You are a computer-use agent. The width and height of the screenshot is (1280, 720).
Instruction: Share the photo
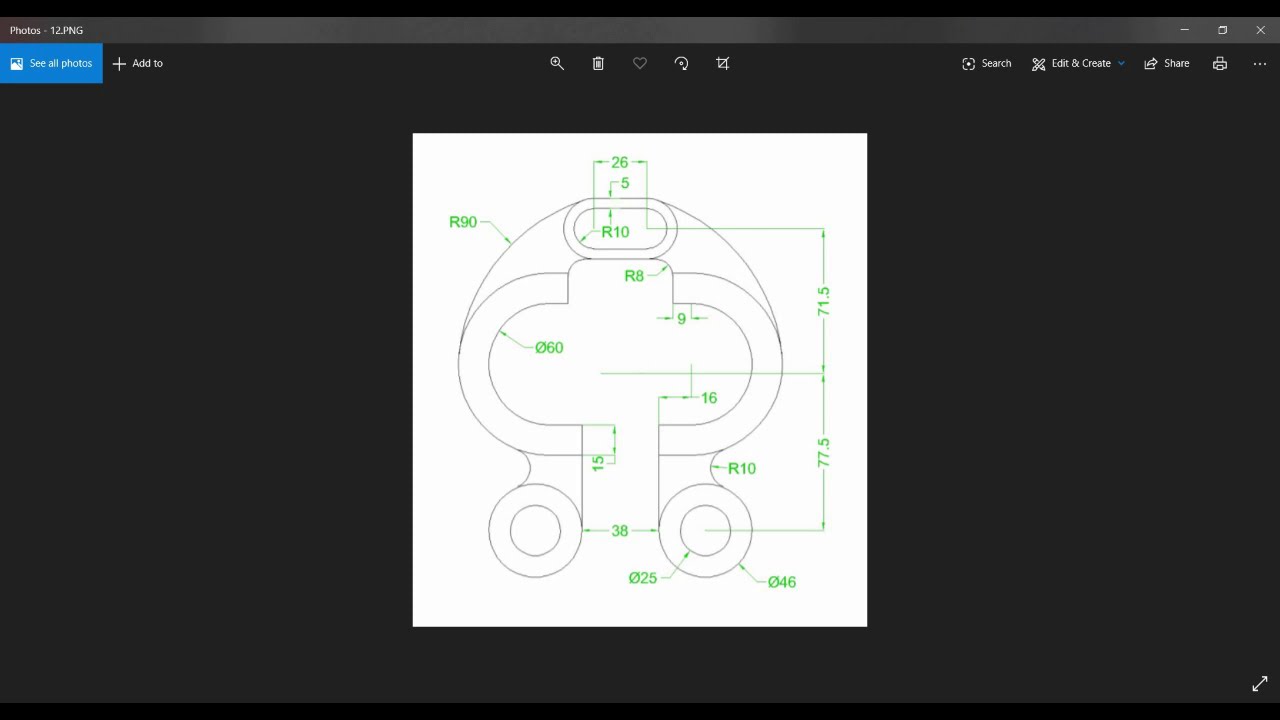coord(1167,63)
